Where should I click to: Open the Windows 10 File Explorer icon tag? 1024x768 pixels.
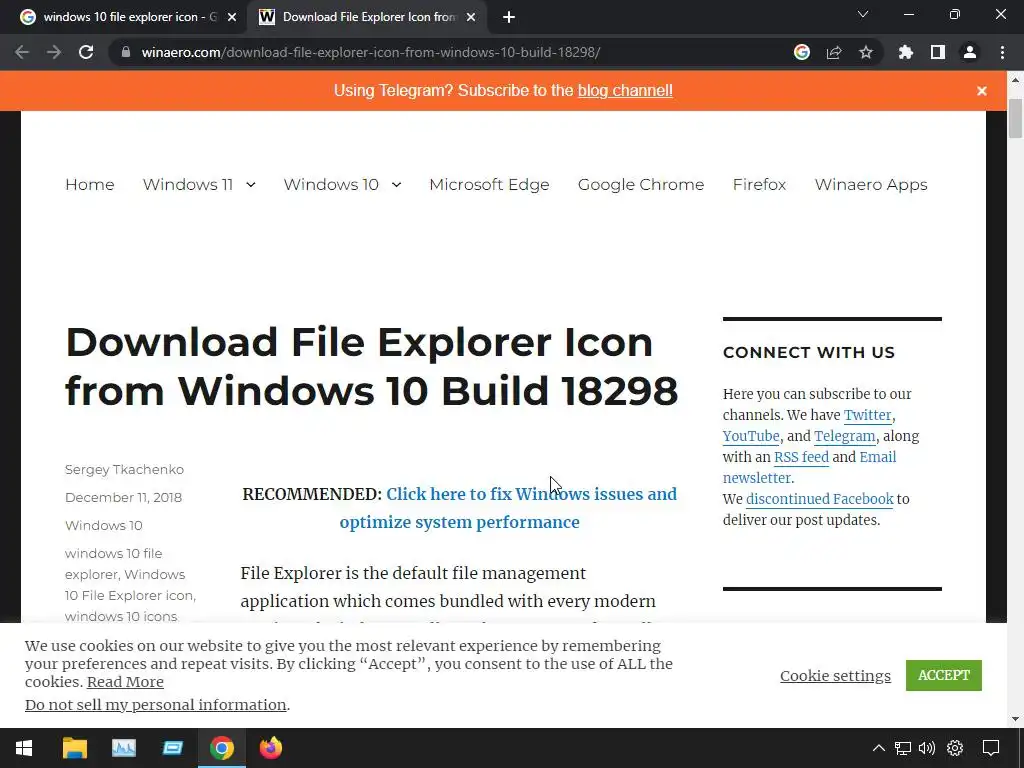(x=129, y=585)
